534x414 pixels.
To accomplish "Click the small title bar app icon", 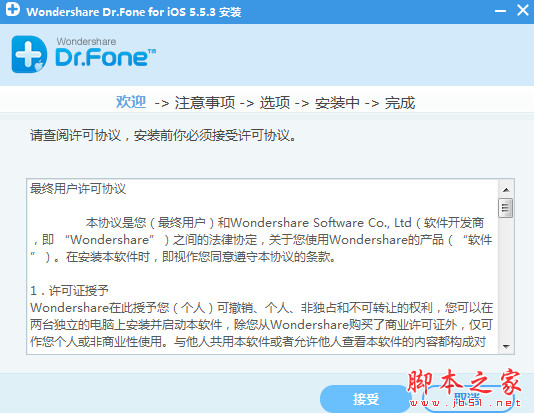I will pyautogui.click(x=13, y=10).
